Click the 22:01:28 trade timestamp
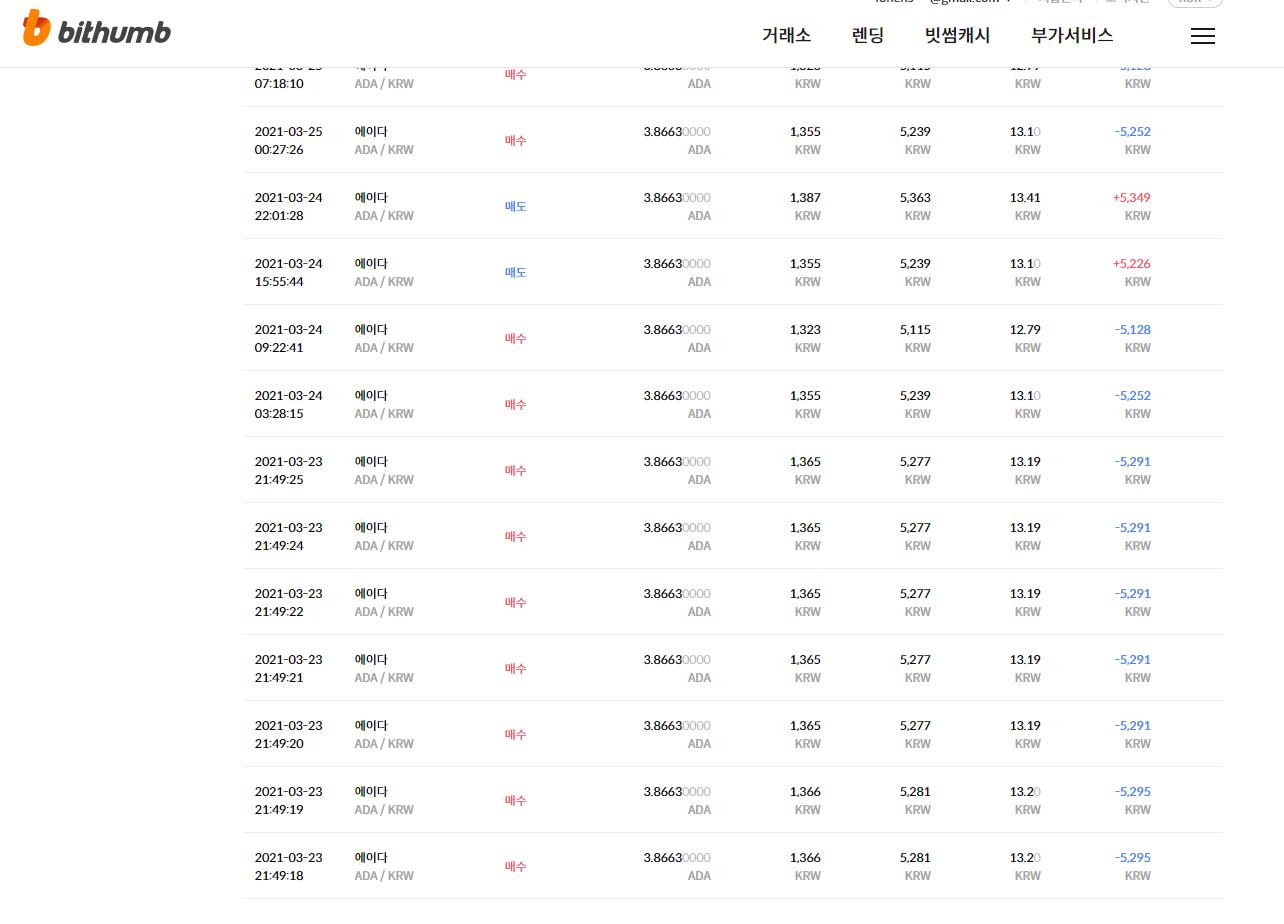 tap(279, 216)
